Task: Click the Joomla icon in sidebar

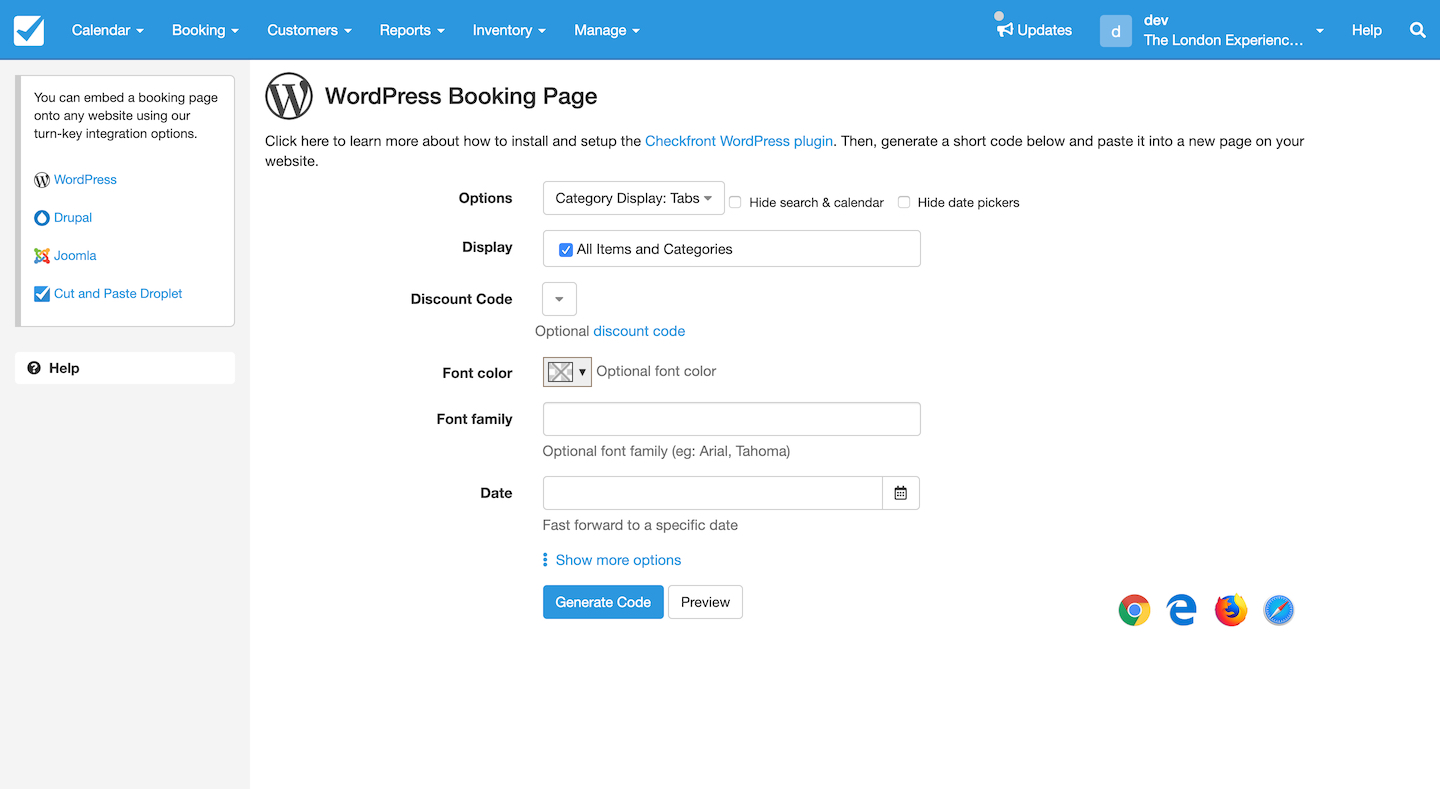Action: pyautogui.click(x=42, y=256)
